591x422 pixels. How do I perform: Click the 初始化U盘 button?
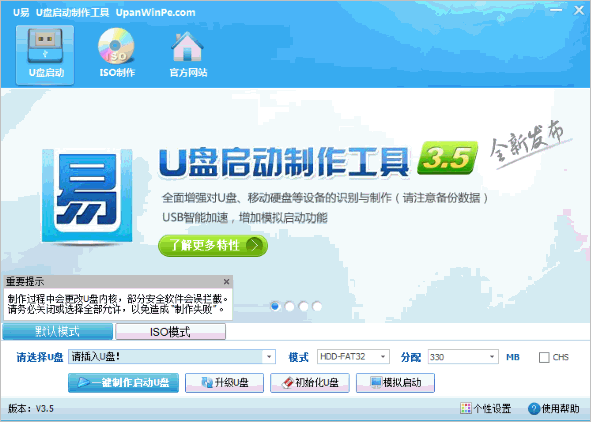point(310,383)
